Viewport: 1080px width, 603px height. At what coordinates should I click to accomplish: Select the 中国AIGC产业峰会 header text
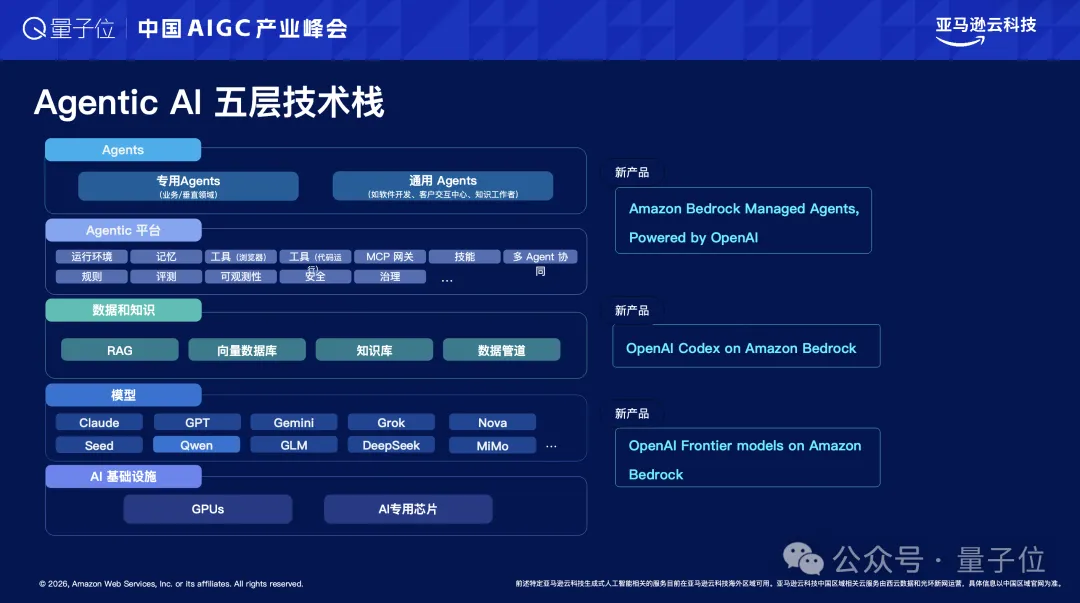(x=242, y=28)
